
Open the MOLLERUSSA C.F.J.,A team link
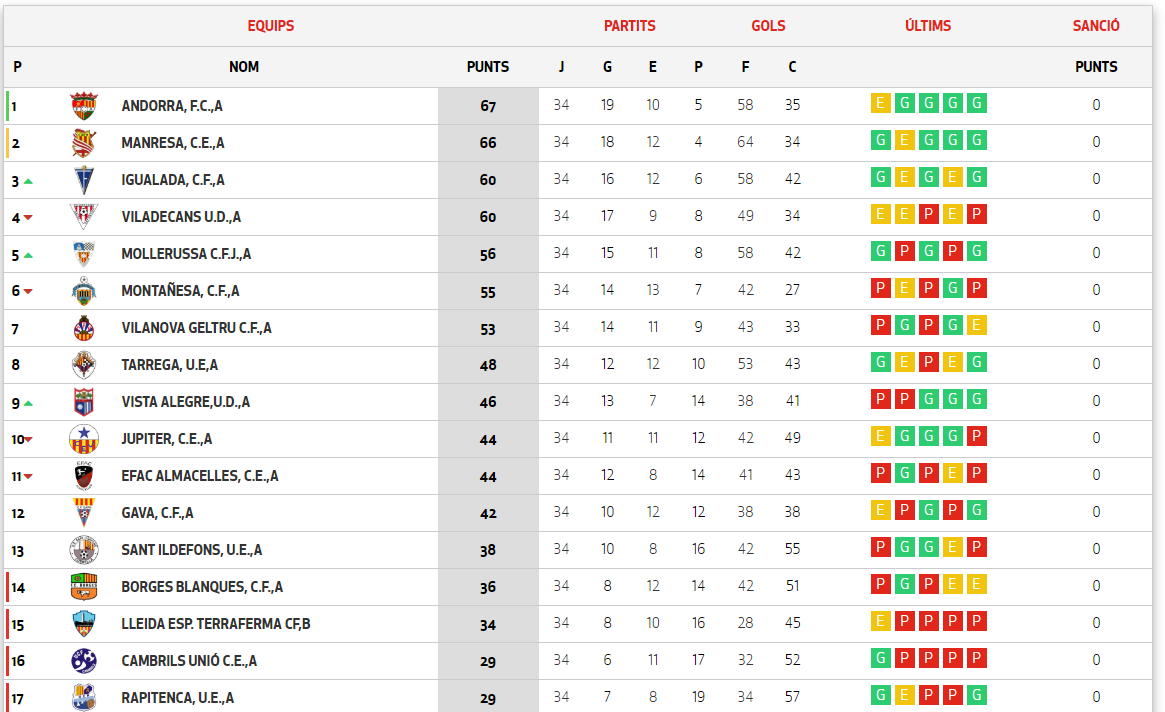coord(186,254)
